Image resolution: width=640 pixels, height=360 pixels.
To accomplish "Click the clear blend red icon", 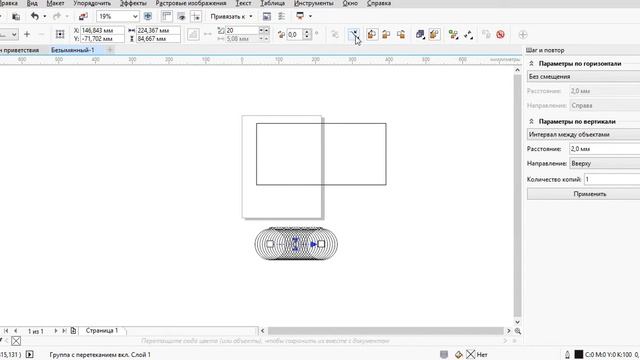I will click(500, 35).
